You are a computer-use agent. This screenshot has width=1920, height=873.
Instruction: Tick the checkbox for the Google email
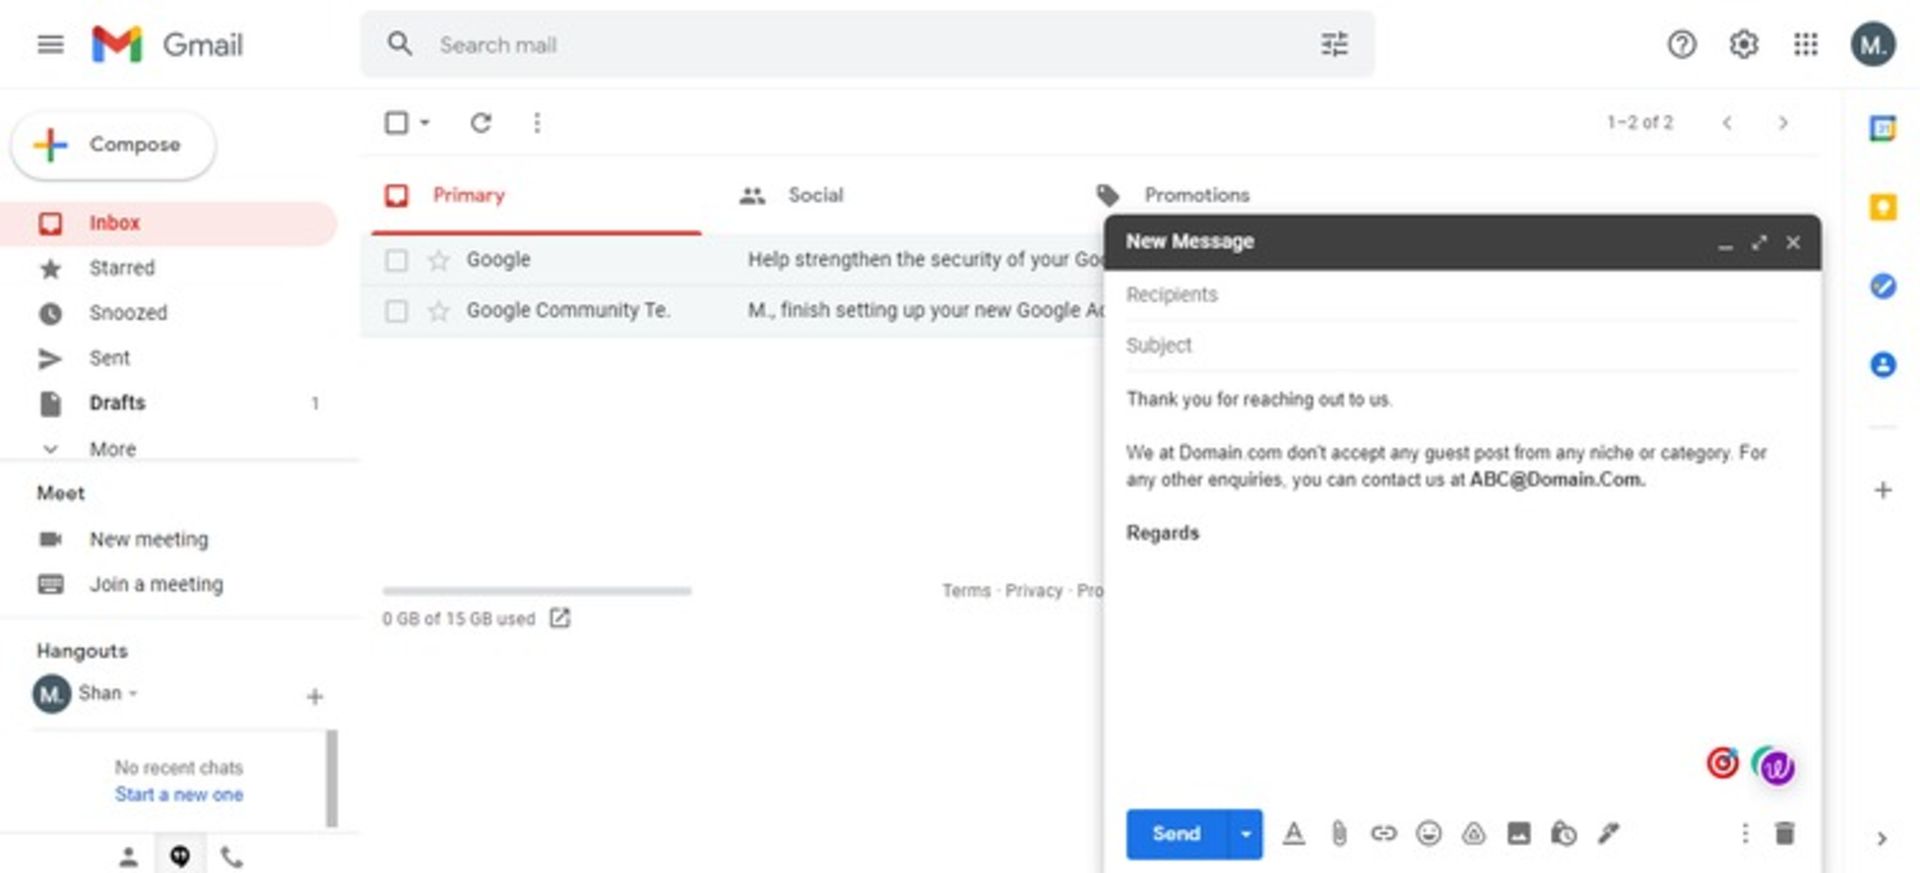[397, 260]
